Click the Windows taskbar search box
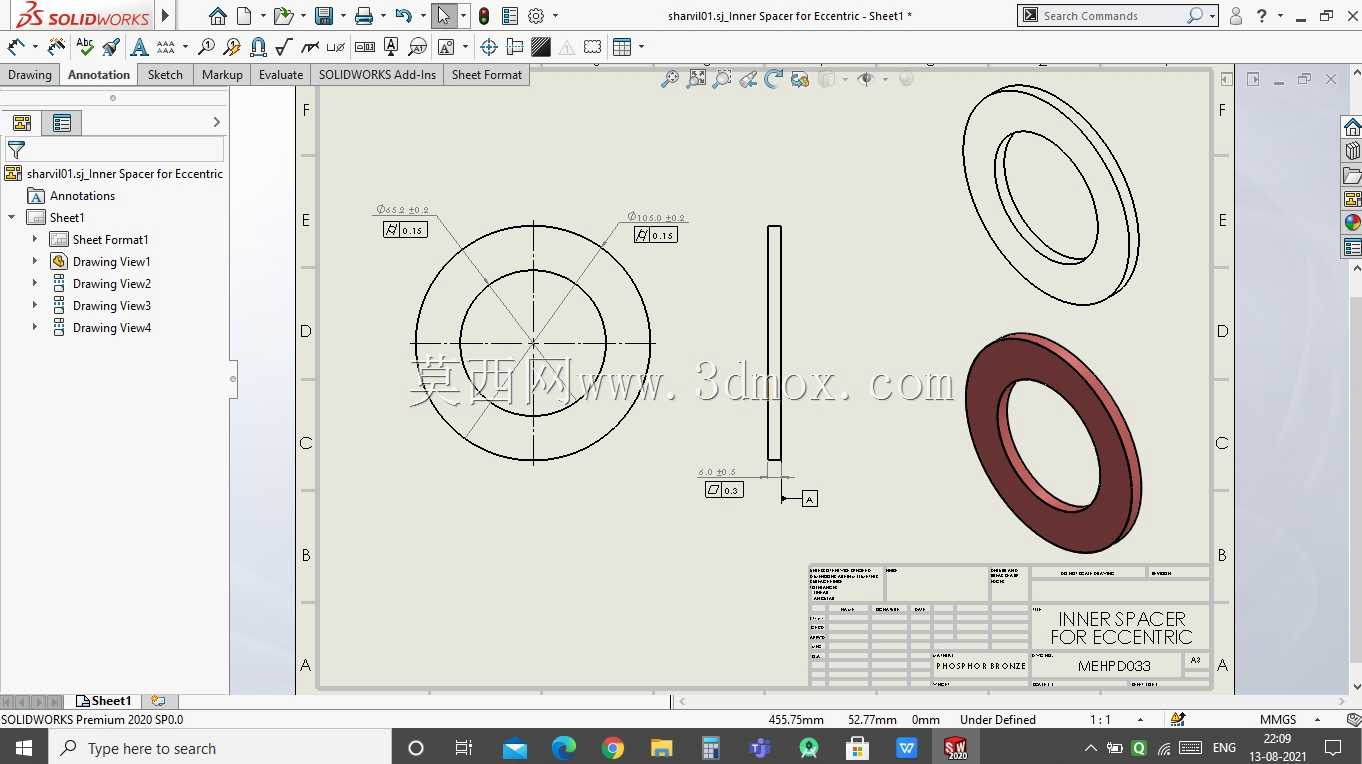The width and height of the screenshot is (1362, 764). click(219, 748)
